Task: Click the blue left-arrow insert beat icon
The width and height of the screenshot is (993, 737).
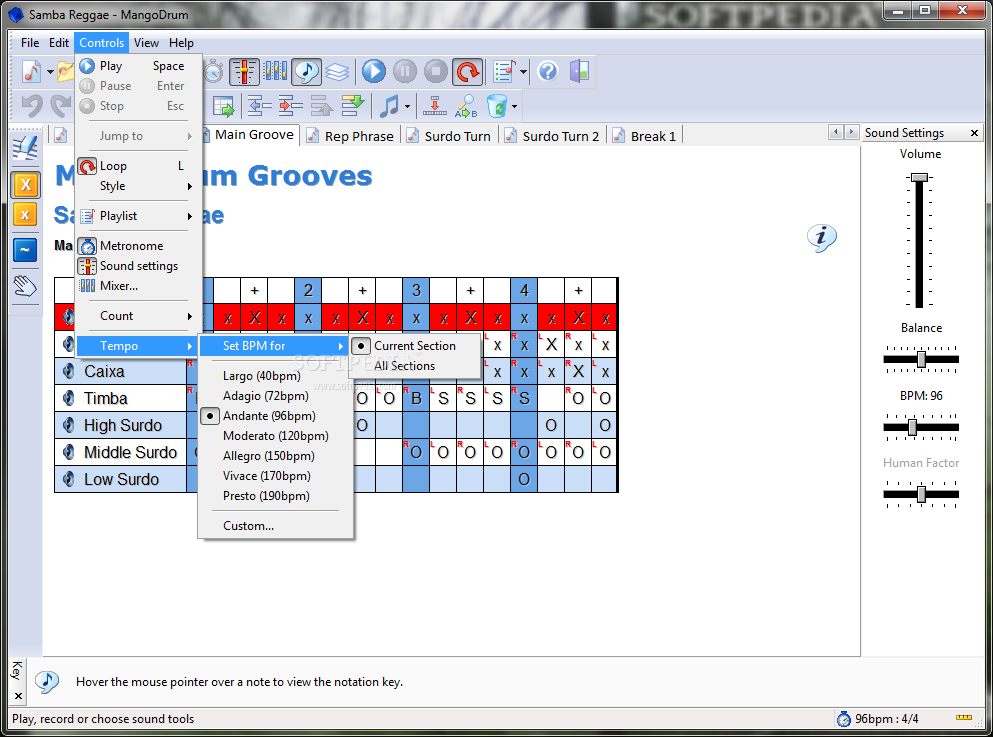Action: click(x=260, y=106)
